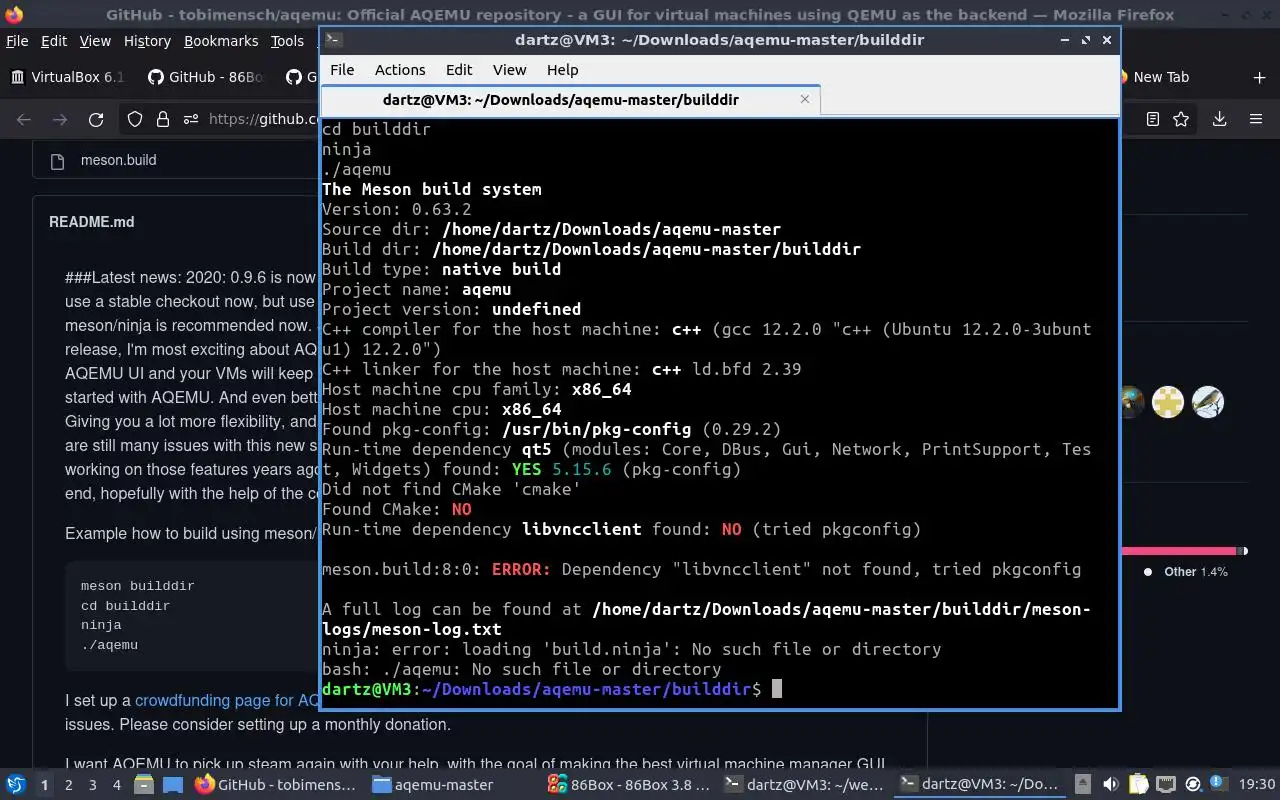Activate the dartz@VM3: ~/we… terminal taskbar entry
The height and width of the screenshot is (800, 1280).
tap(806, 785)
